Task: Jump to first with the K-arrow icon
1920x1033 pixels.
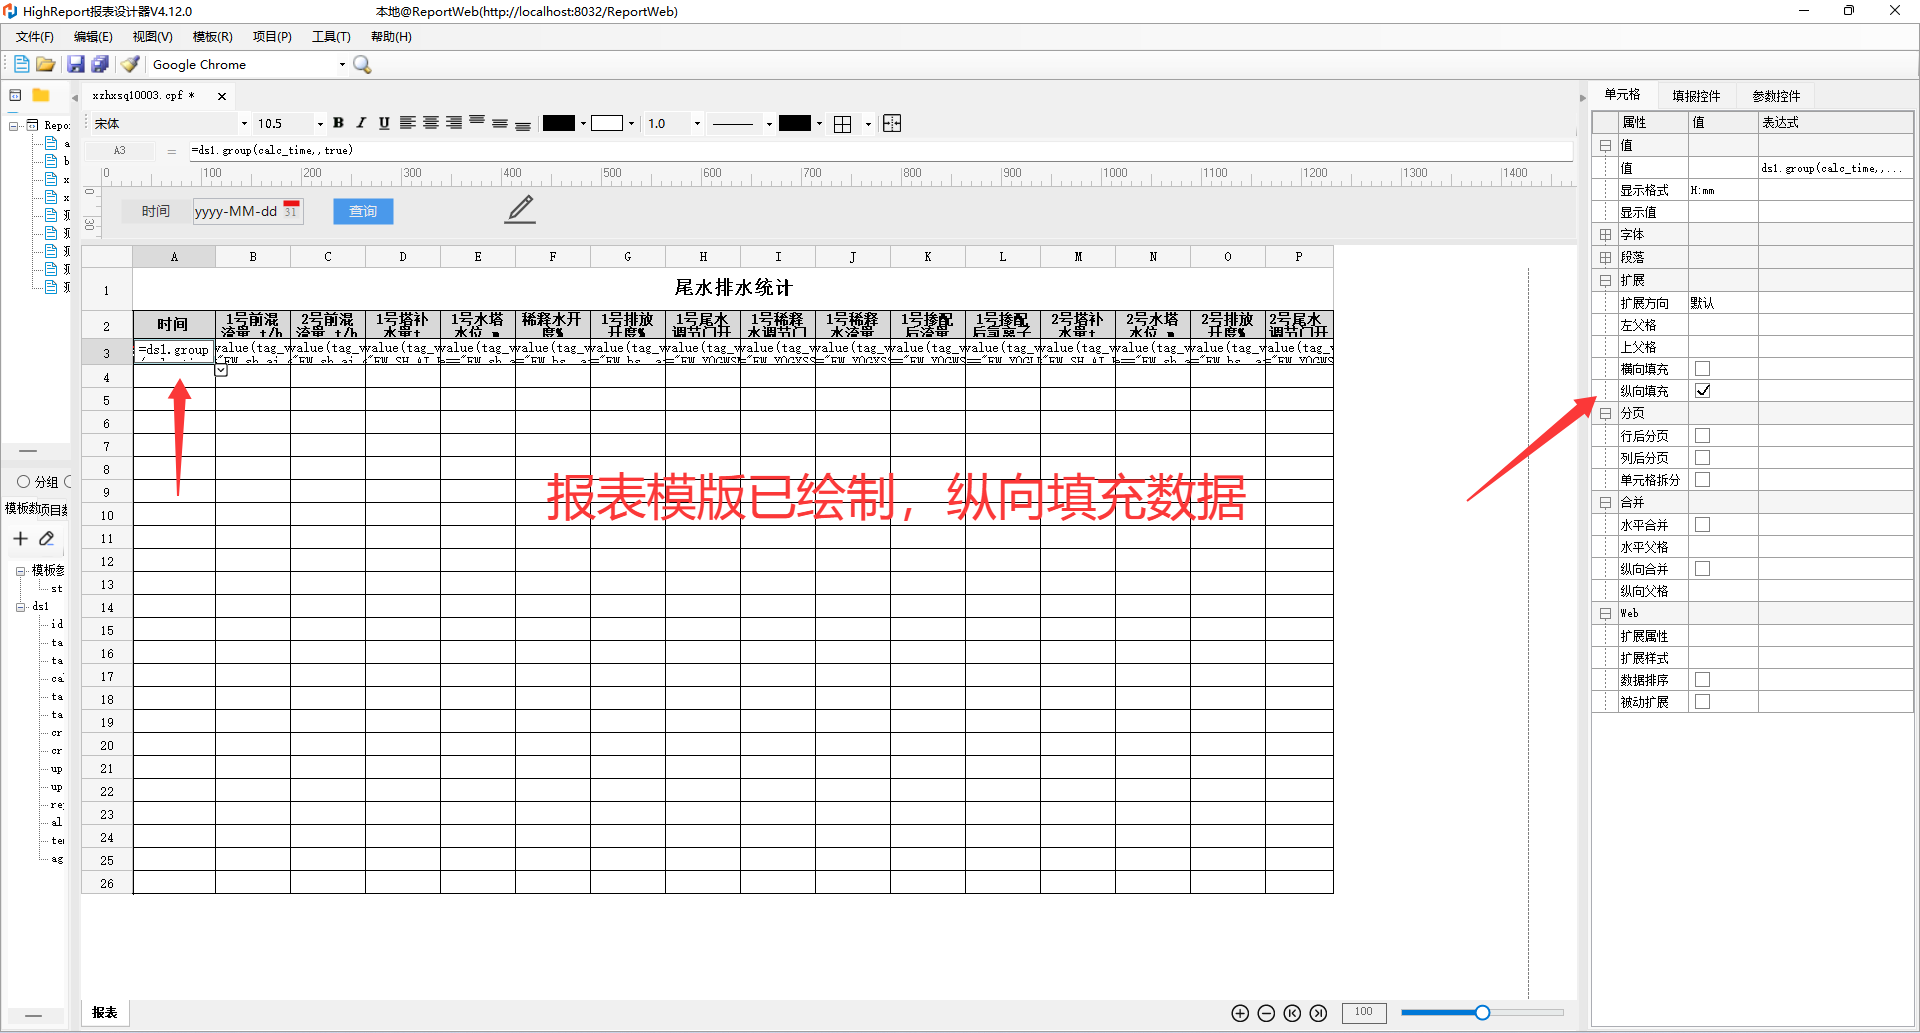Action: (1292, 1013)
